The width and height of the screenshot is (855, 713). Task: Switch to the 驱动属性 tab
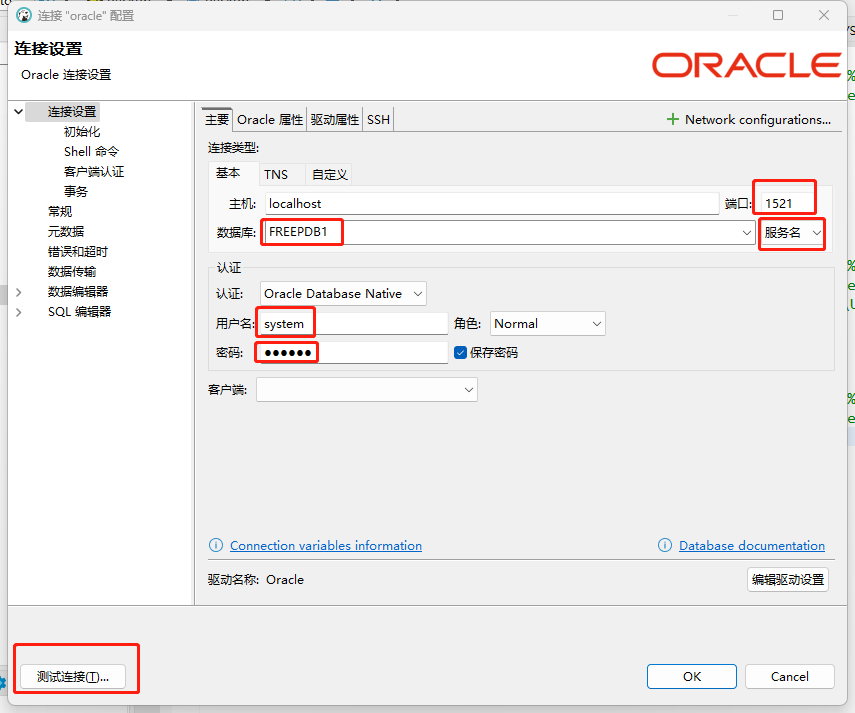335,119
